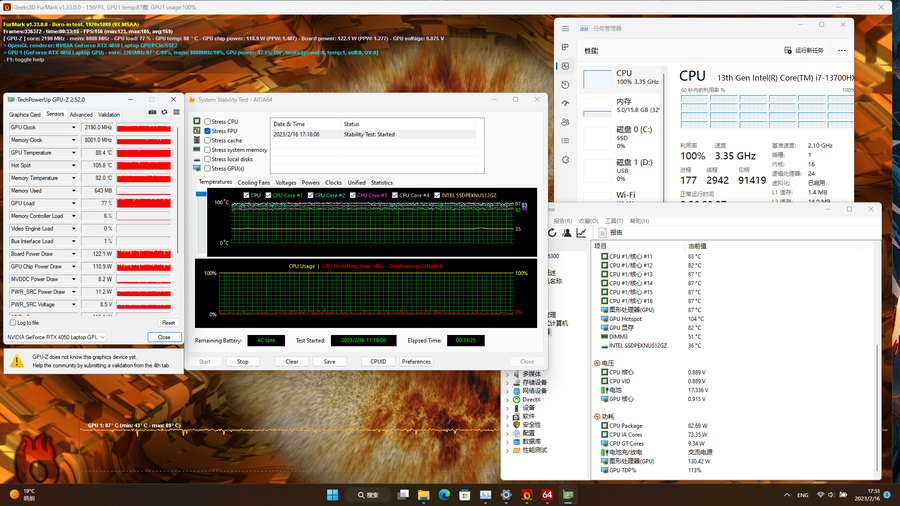Open Task Manager Services sidebar icon
This screenshot has width=900, height=506.
565,159
